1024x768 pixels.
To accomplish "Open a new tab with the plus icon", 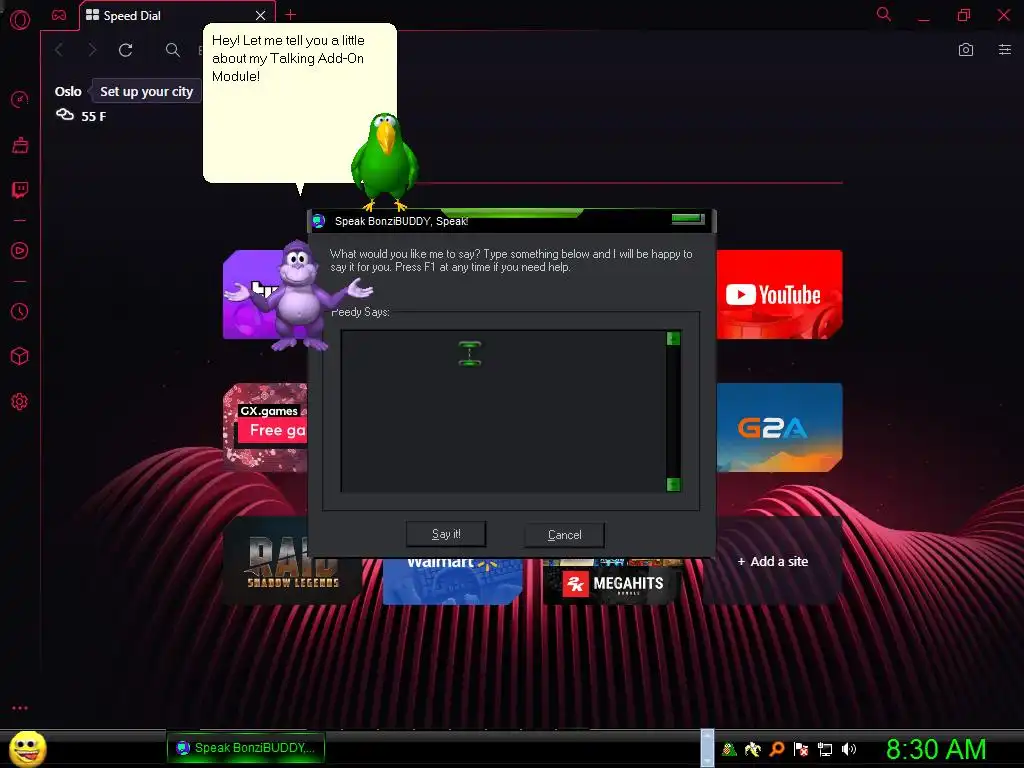I will click(291, 14).
